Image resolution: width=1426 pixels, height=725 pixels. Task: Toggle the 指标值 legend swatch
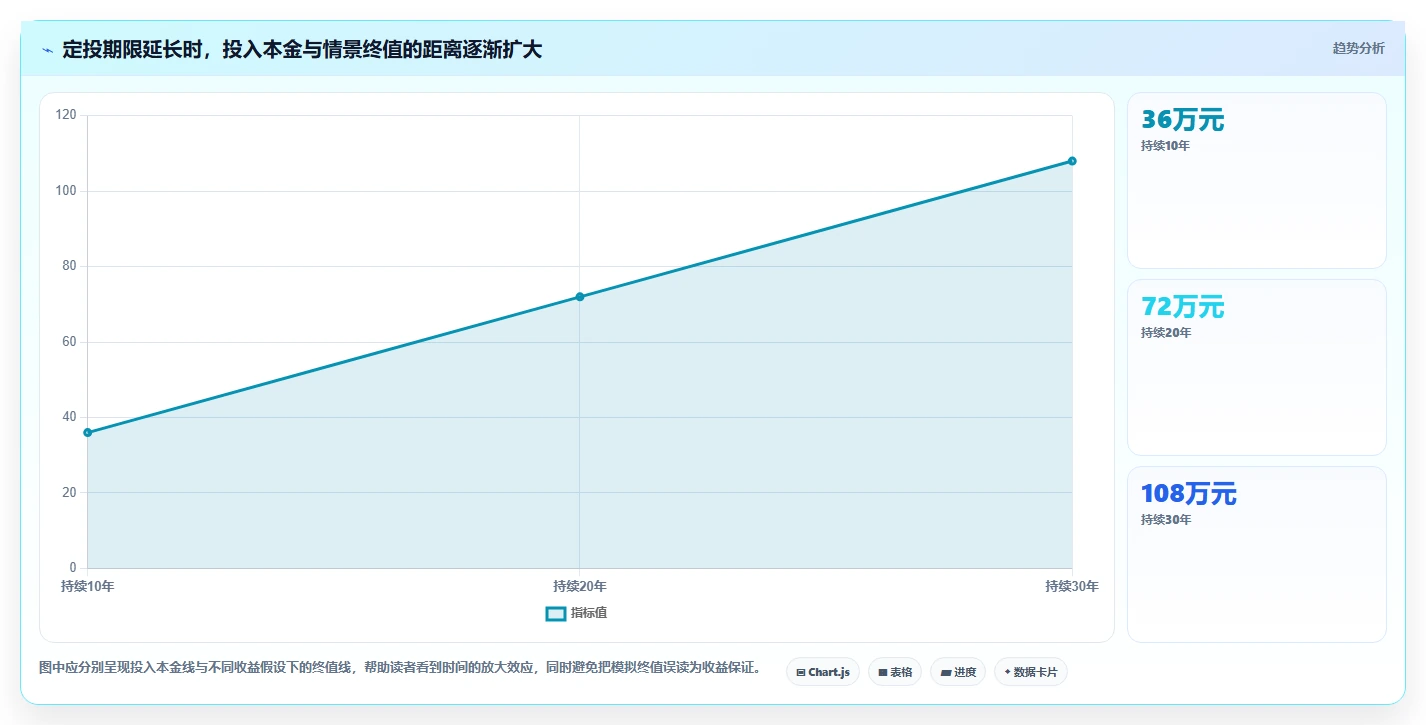click(x=556, y=613)
